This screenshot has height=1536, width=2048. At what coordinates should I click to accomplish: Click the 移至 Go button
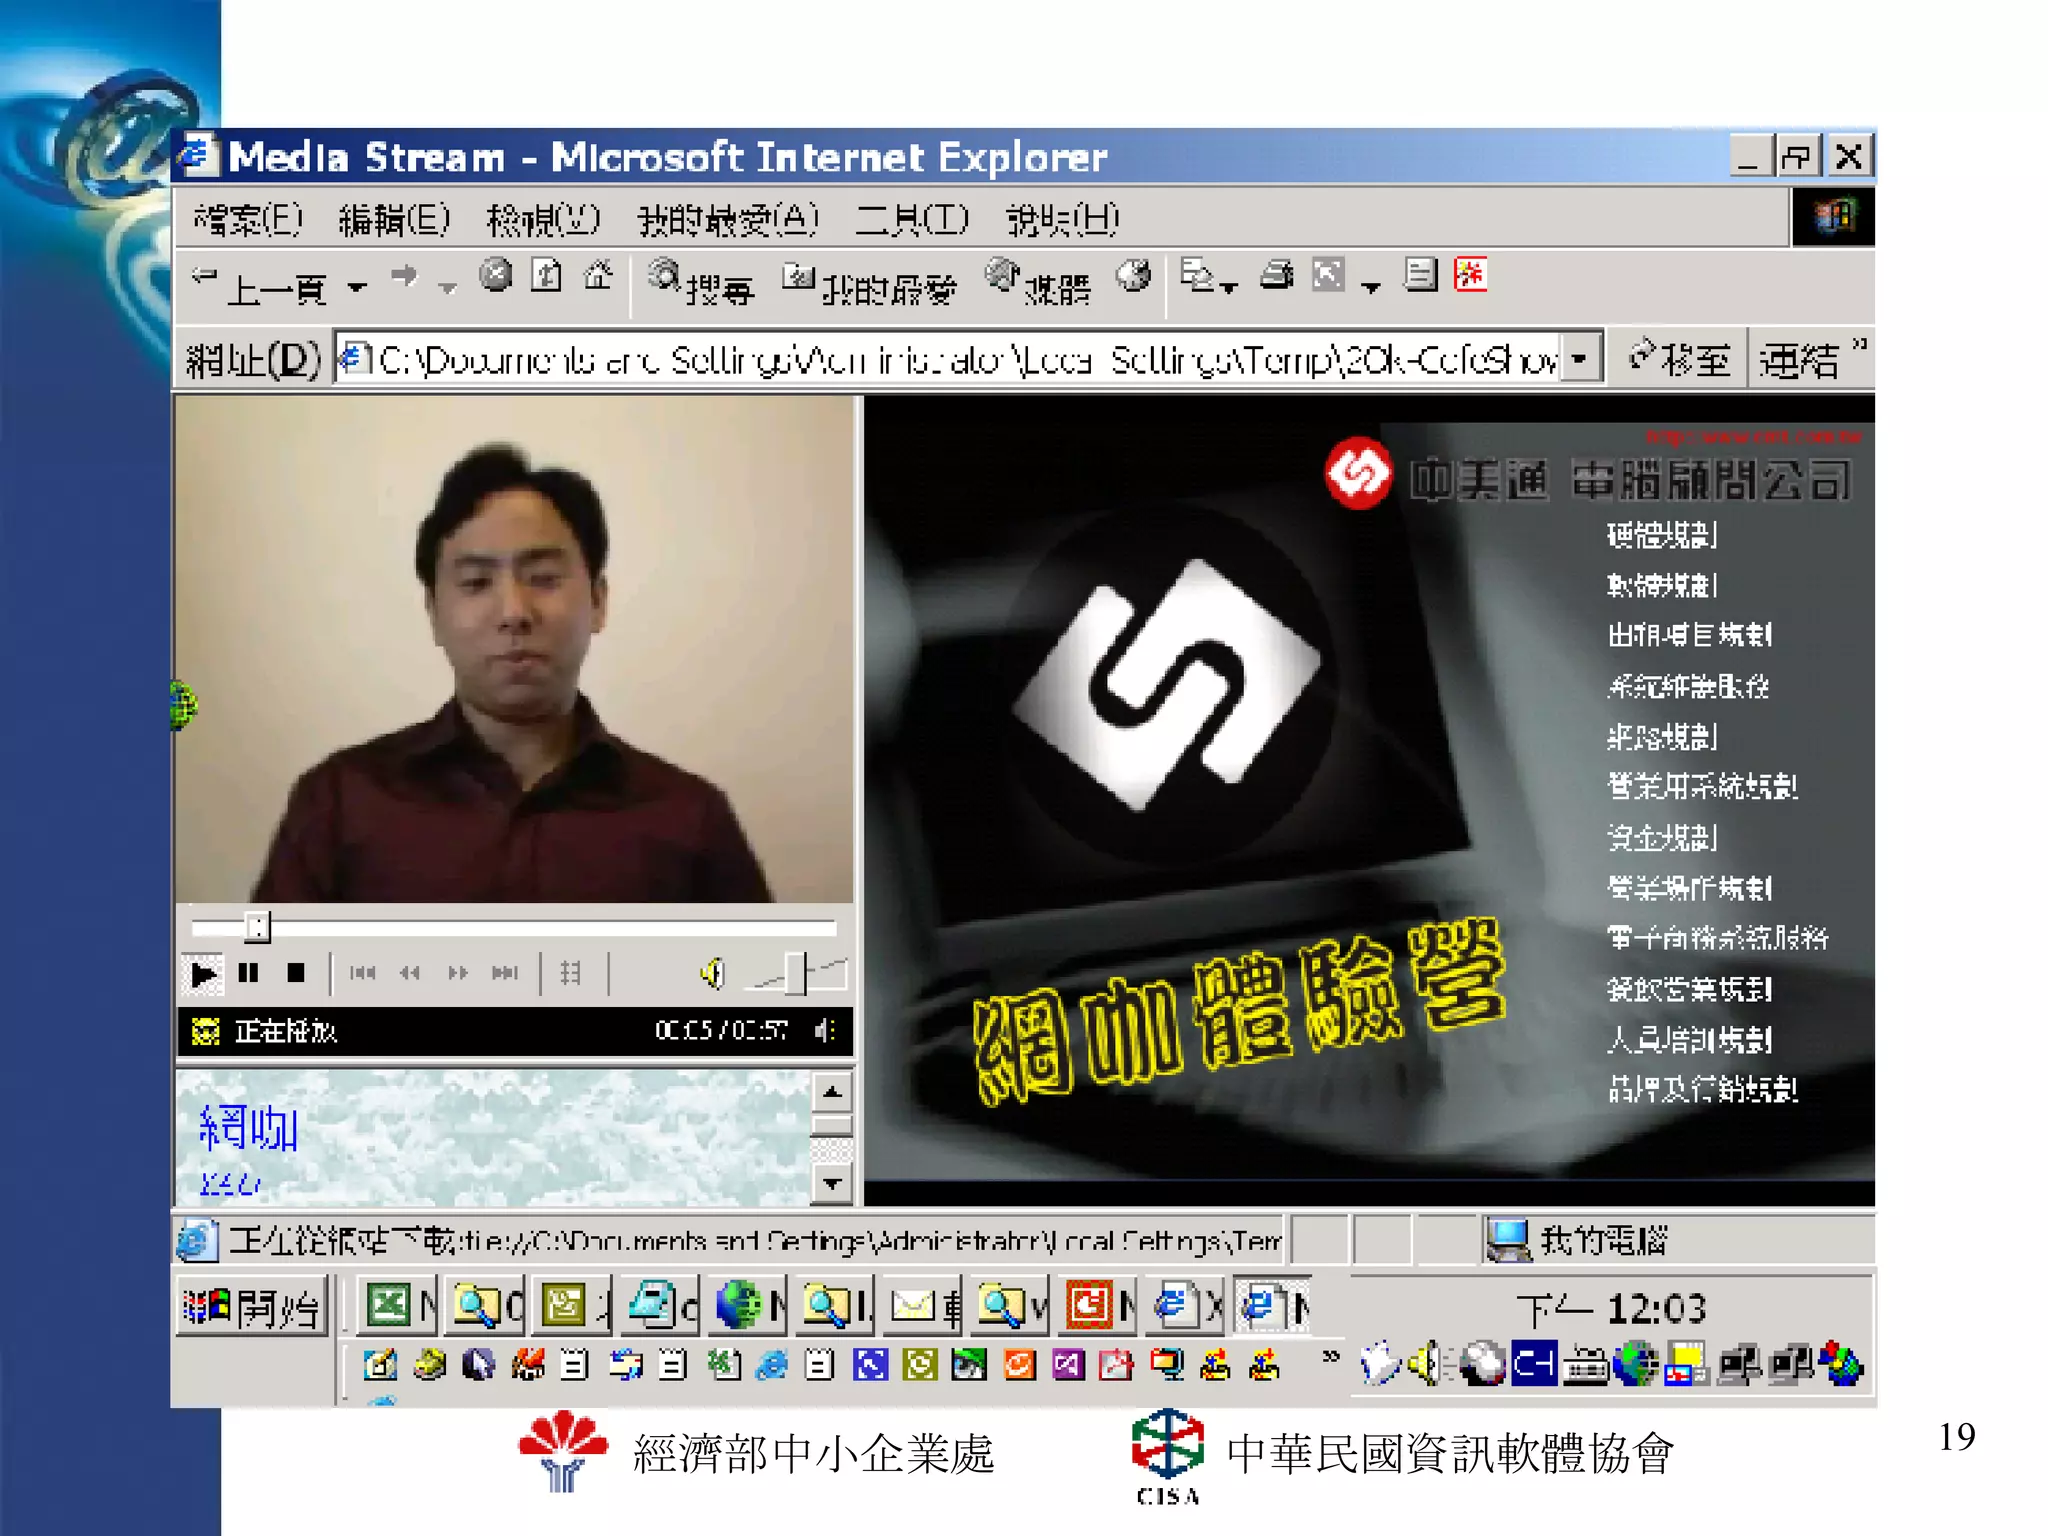[1680, 359]
